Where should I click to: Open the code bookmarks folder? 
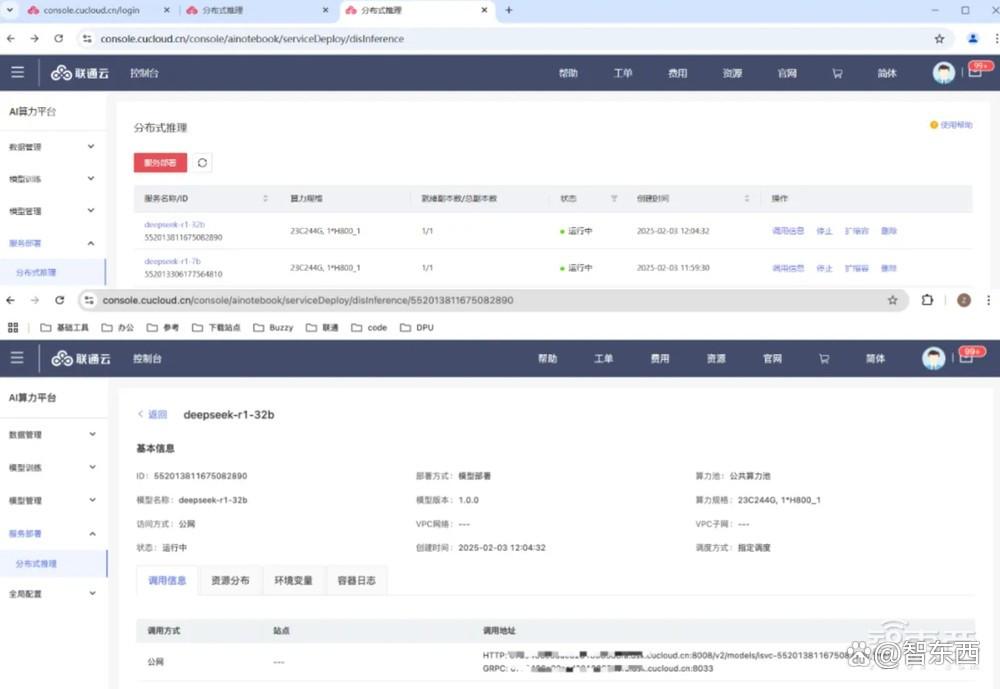pos(369,327)
